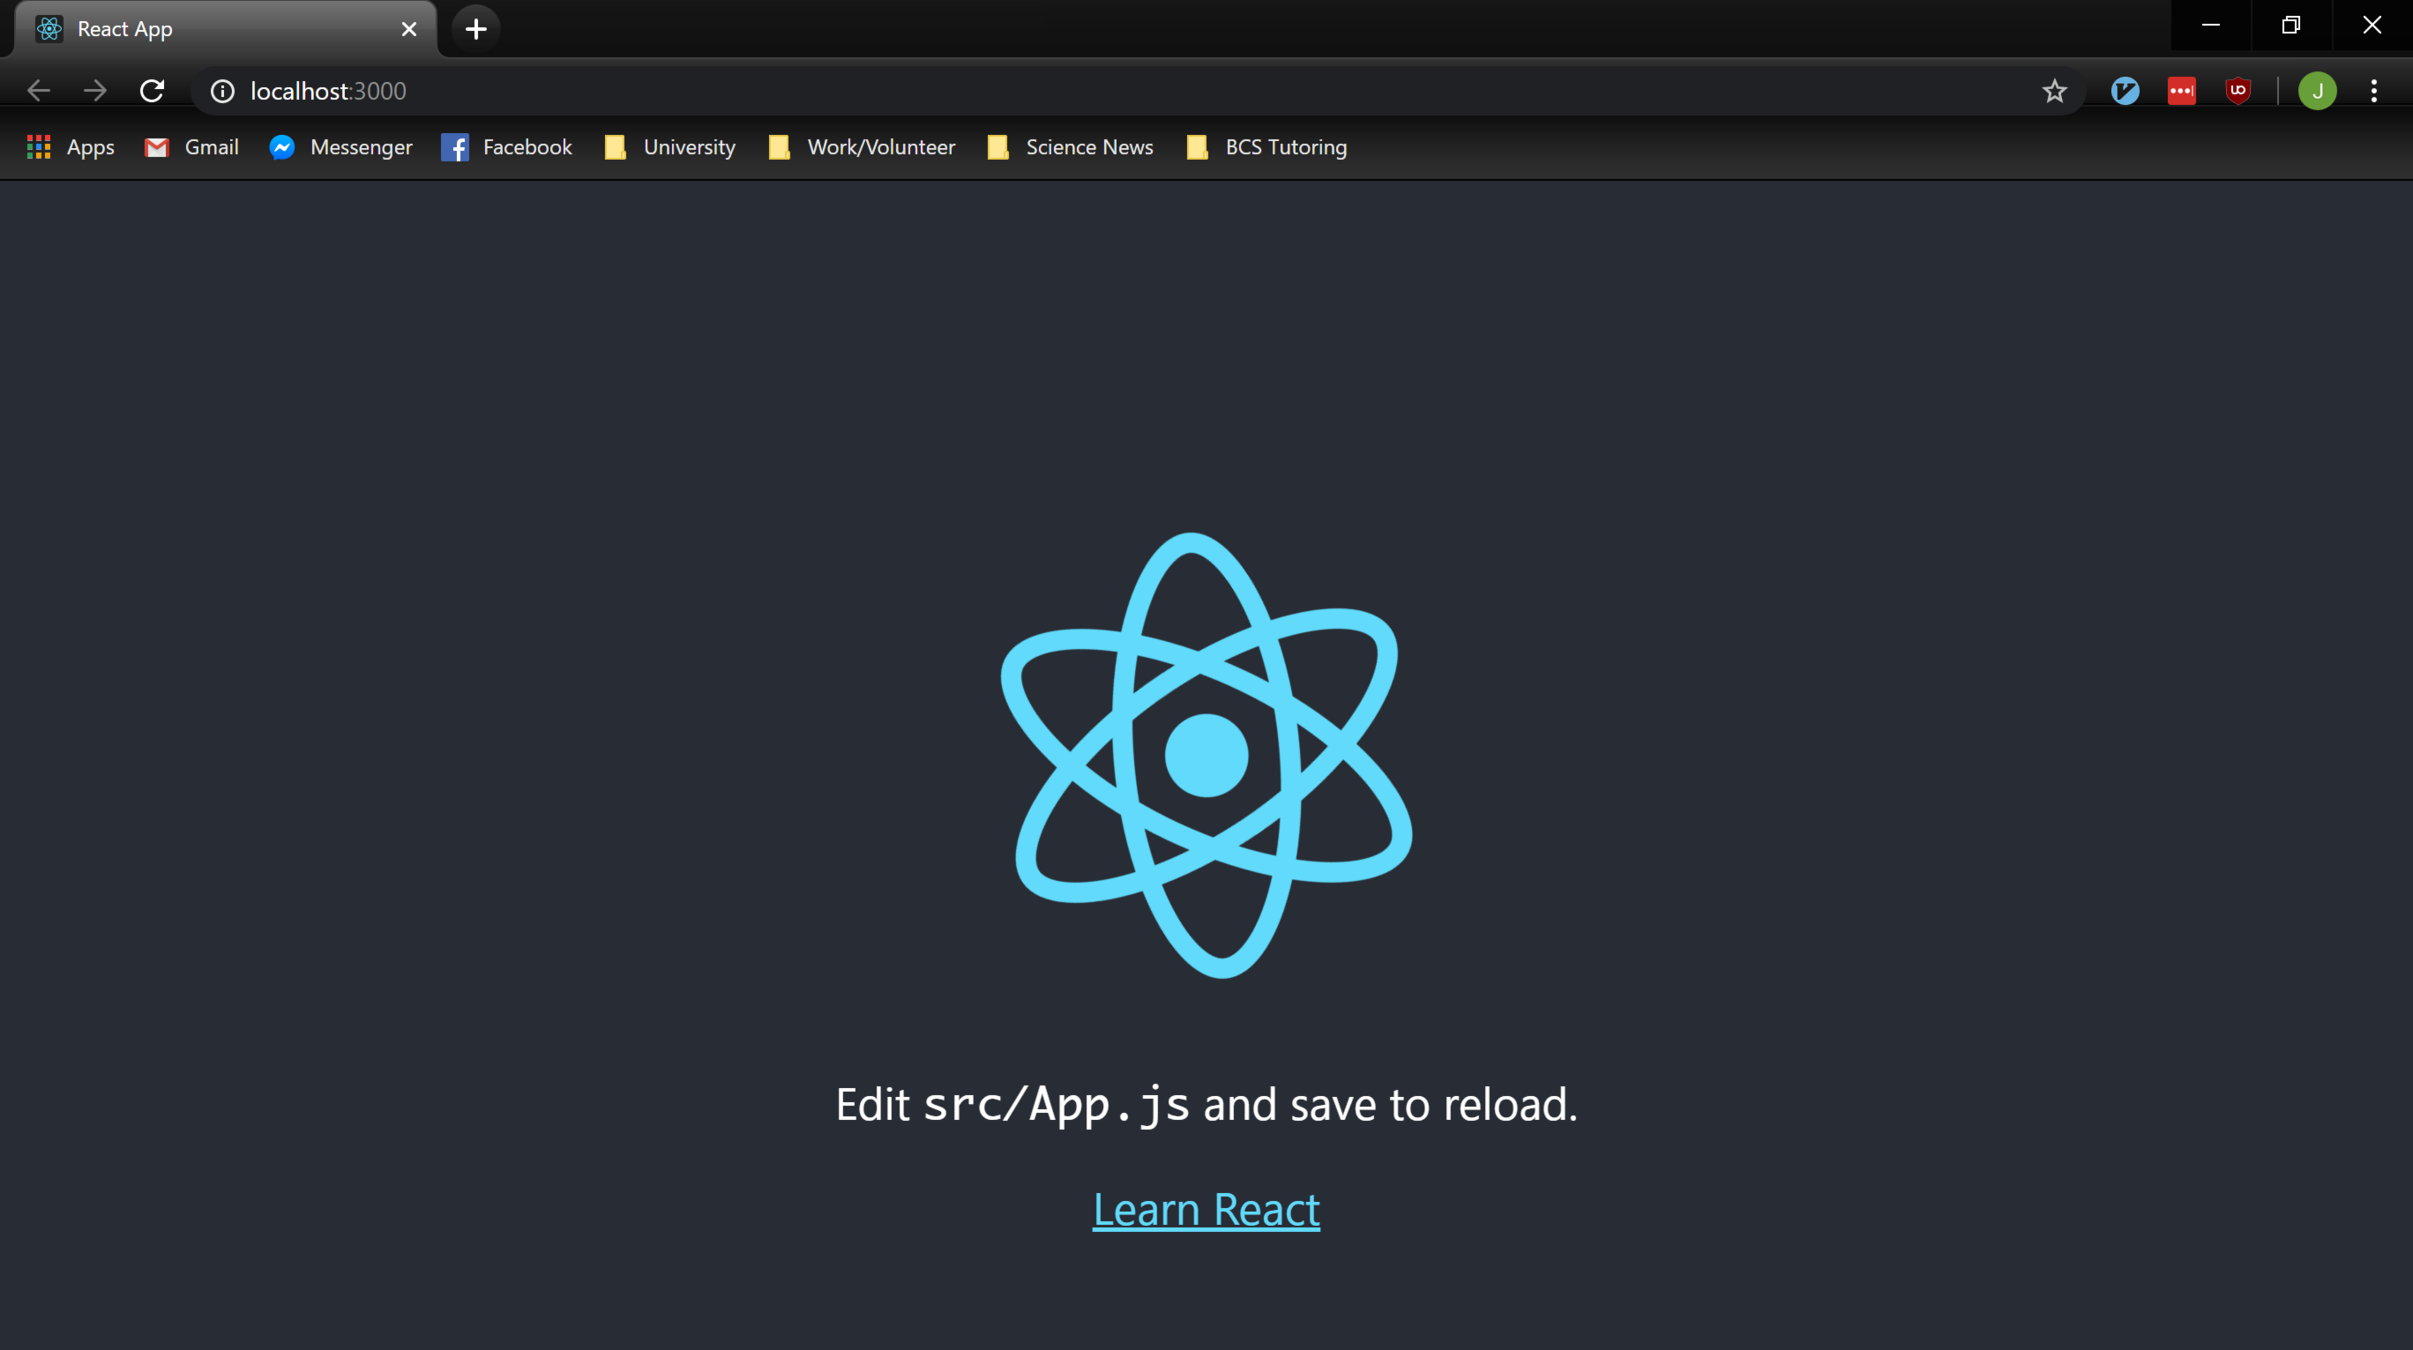
Task: Expand the University bookmarks folder
Action: (670, 147)
